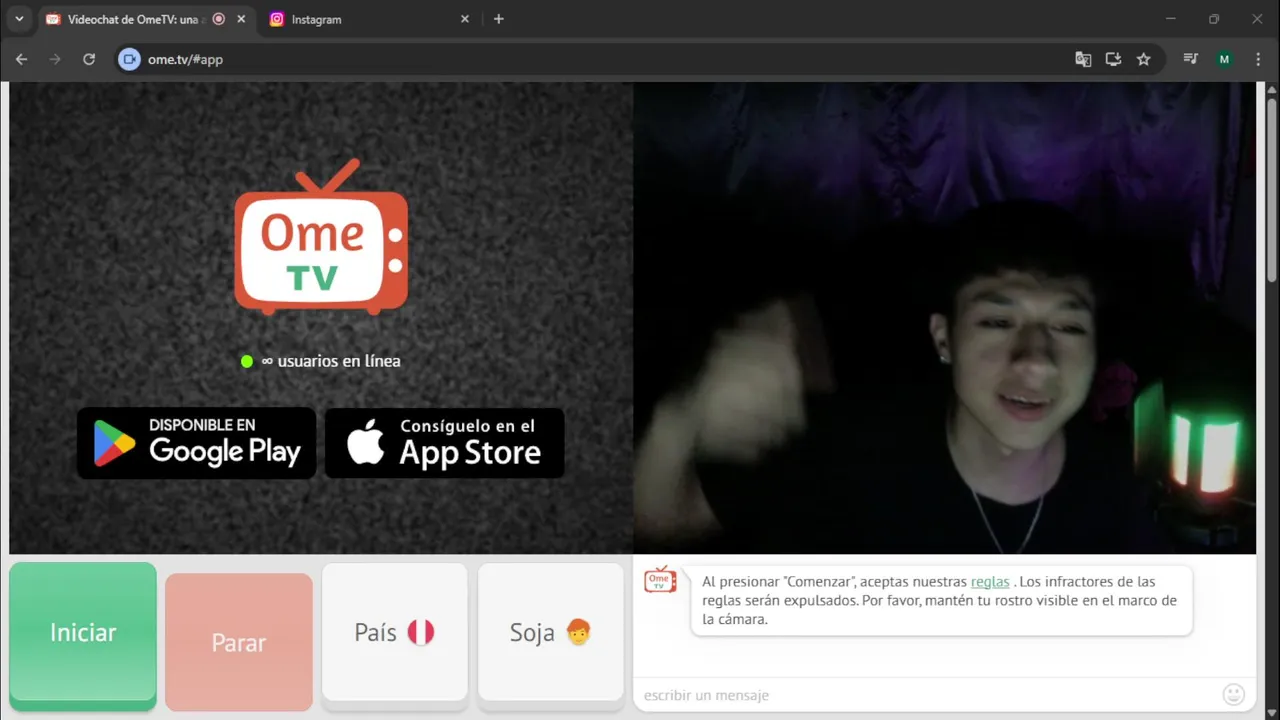Open the App Store download badge

click(445, 443)
